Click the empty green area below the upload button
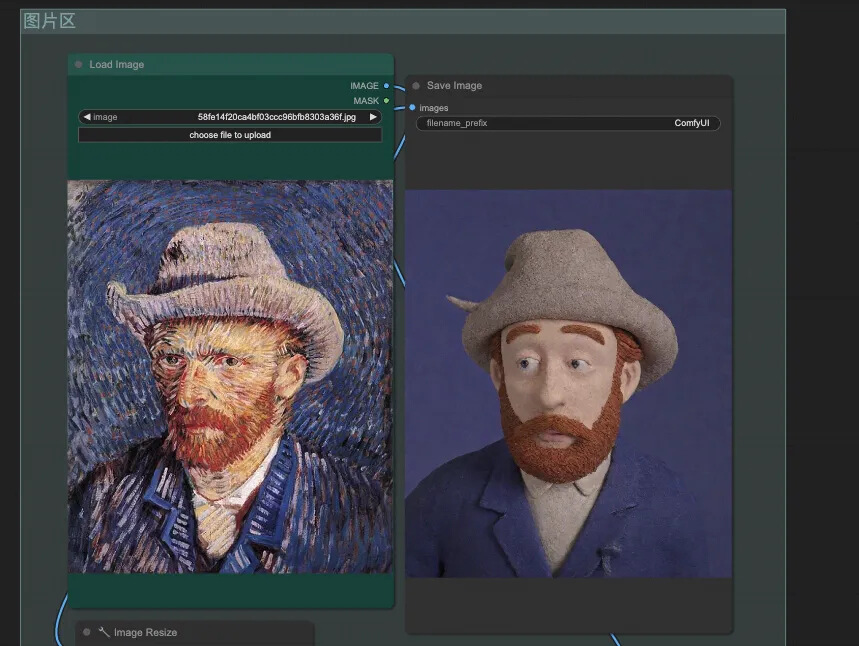The image size is (859, 646). tap(230, 160)
